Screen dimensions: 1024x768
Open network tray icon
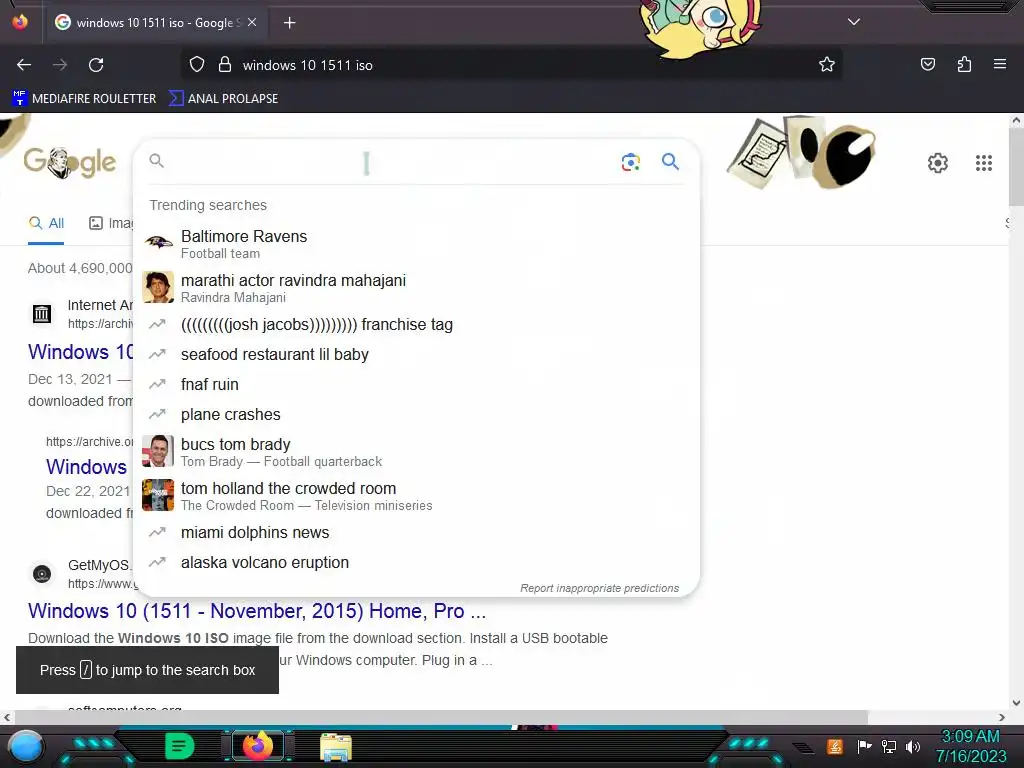point(889,746)
